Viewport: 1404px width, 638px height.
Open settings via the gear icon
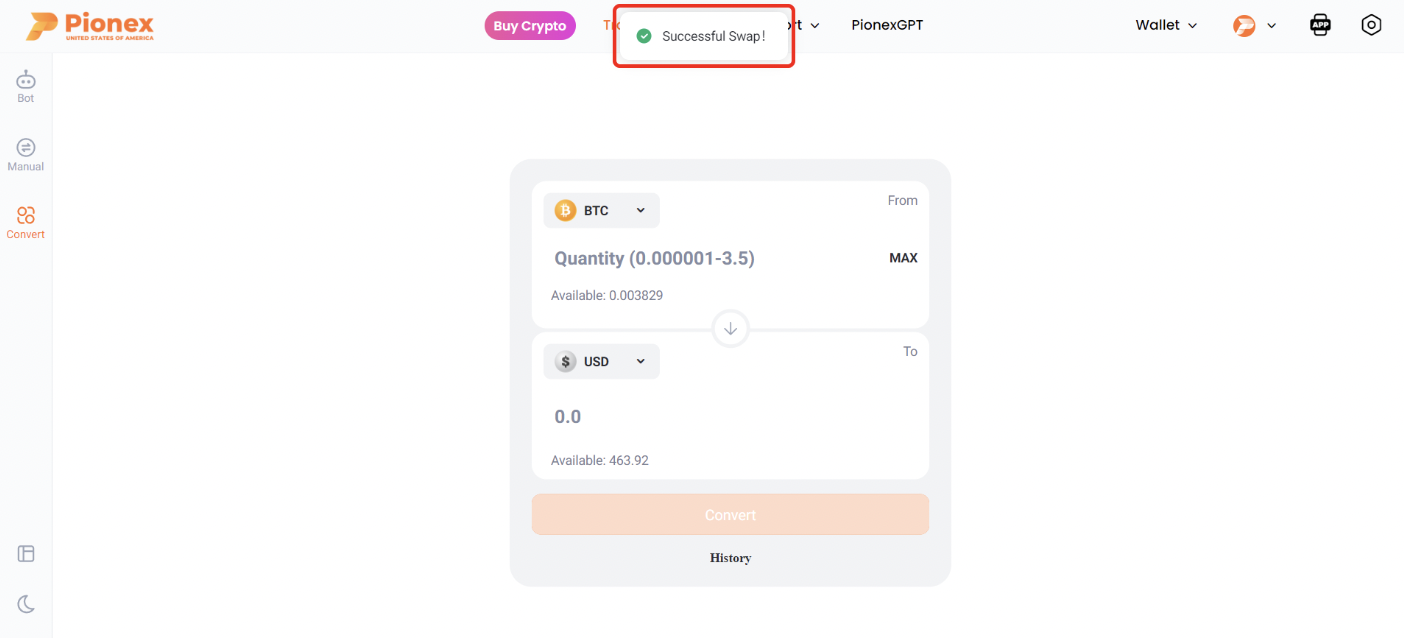pyautogui.click(x=1371, y=24)
